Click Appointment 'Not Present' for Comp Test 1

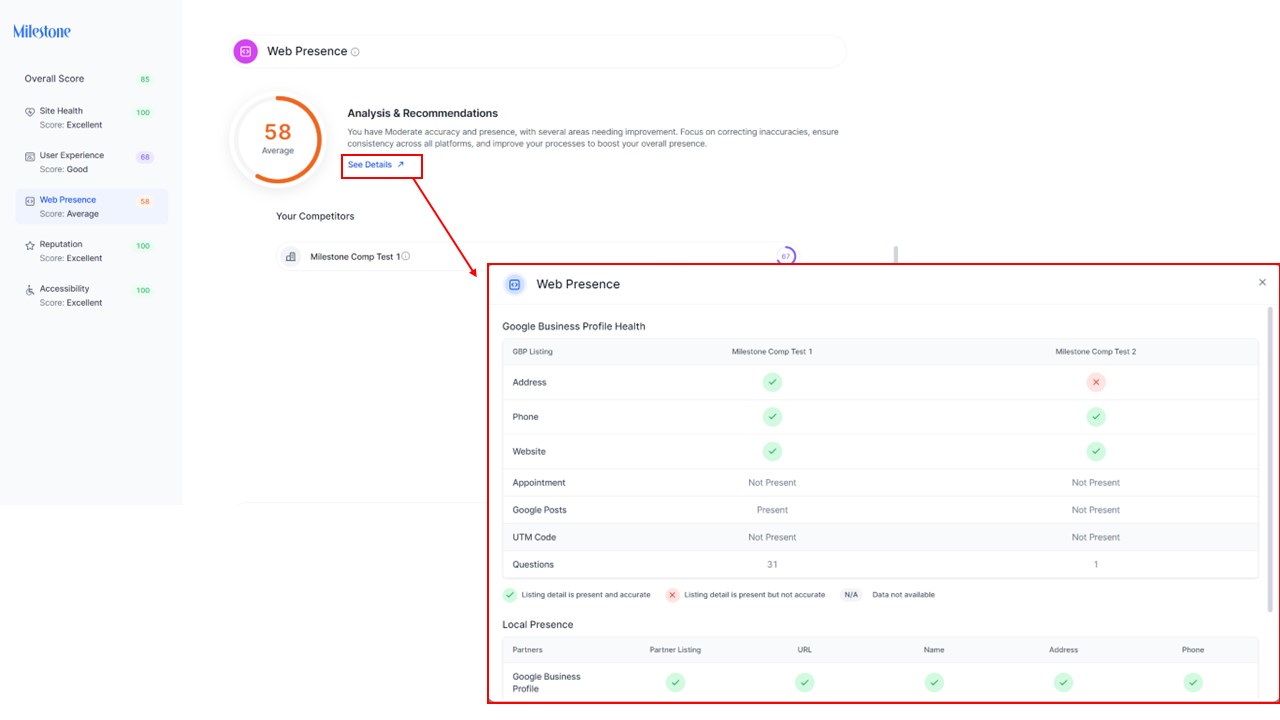[772, 483]
